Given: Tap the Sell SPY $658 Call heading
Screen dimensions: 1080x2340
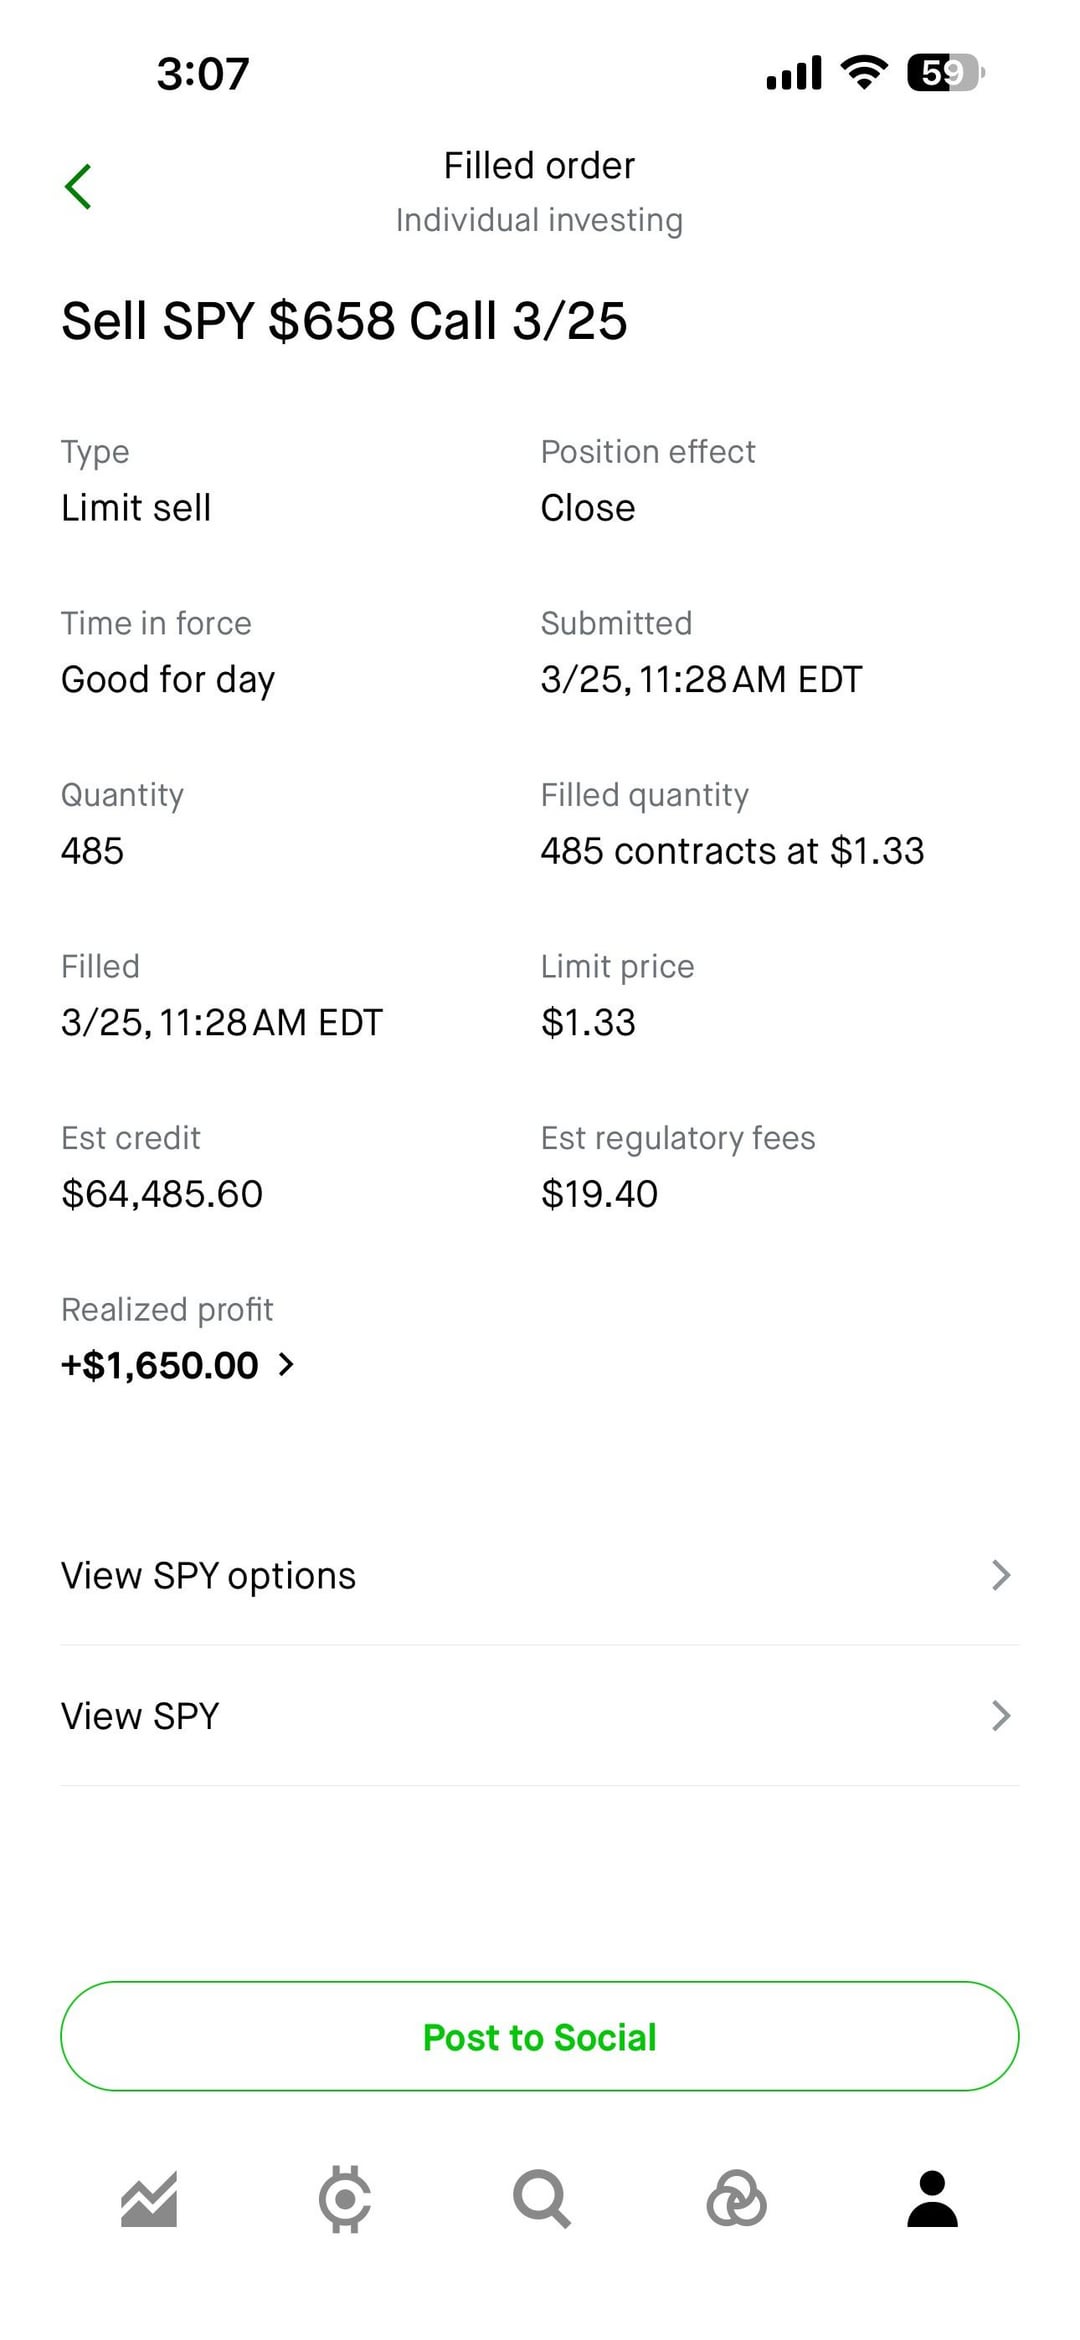Looking at the screenshot, I should click(344, 321).
